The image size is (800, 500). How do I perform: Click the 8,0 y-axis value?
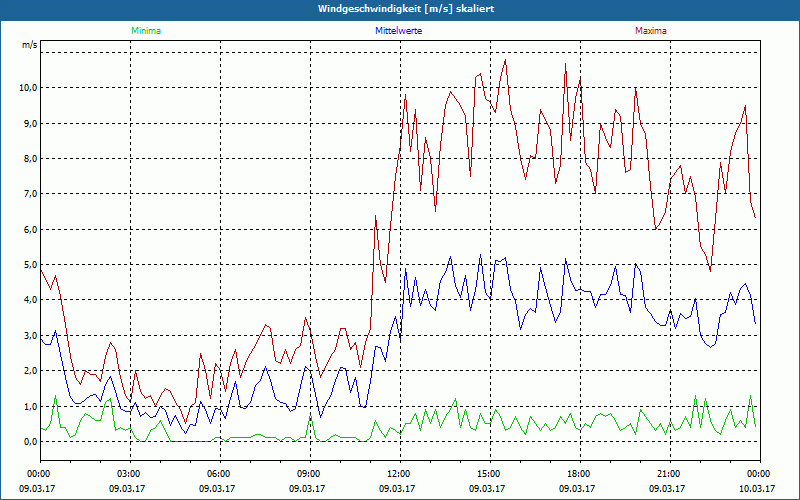(31, 159)
